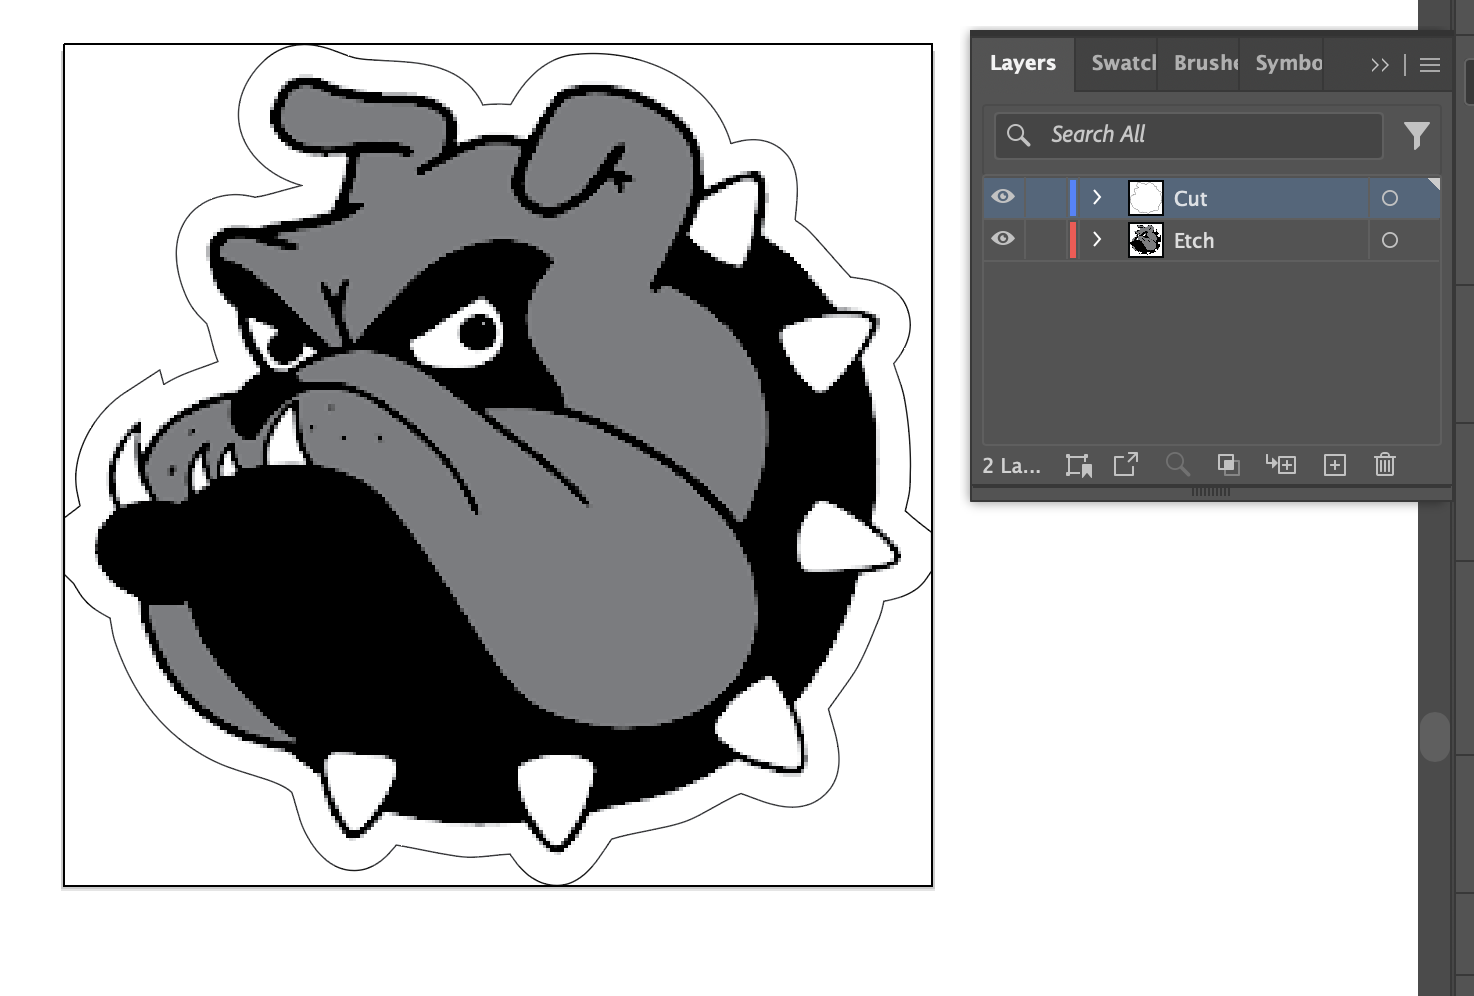Hide the Etch layer

1003,239
